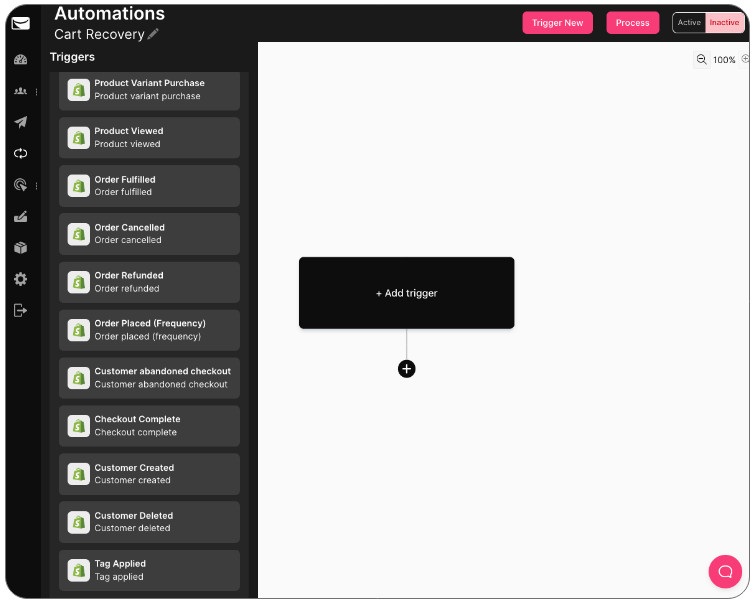This screenshot has width=755, height=602.
Task: Click Shopify icon on Tag Applied
Action: pyautogui.click(x=79, y=570)
